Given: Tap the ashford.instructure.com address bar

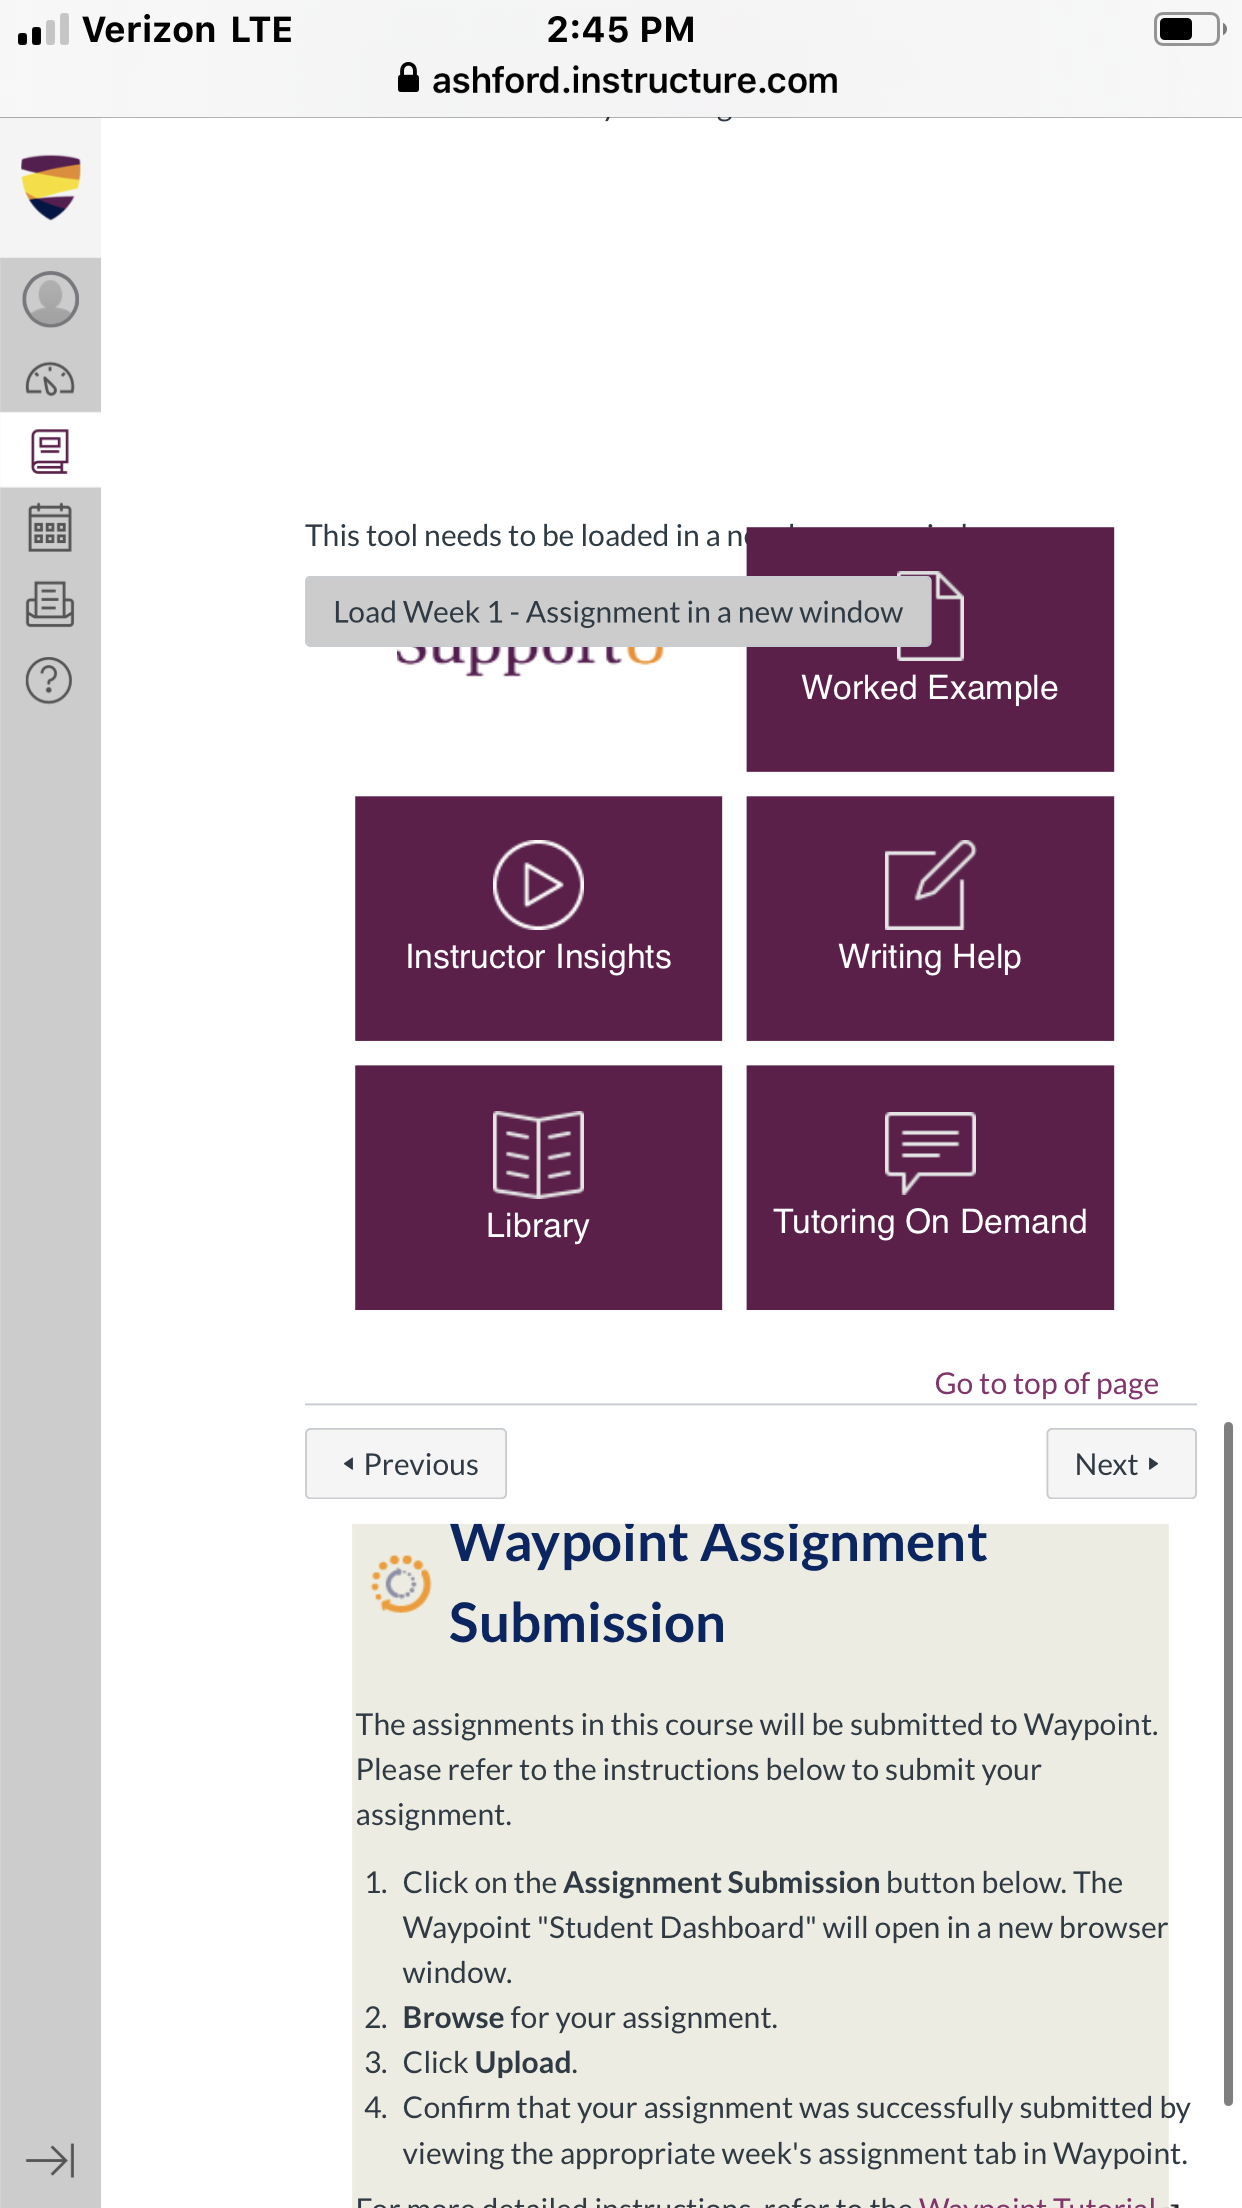Looking at the screenshot, I should [620, 80].
